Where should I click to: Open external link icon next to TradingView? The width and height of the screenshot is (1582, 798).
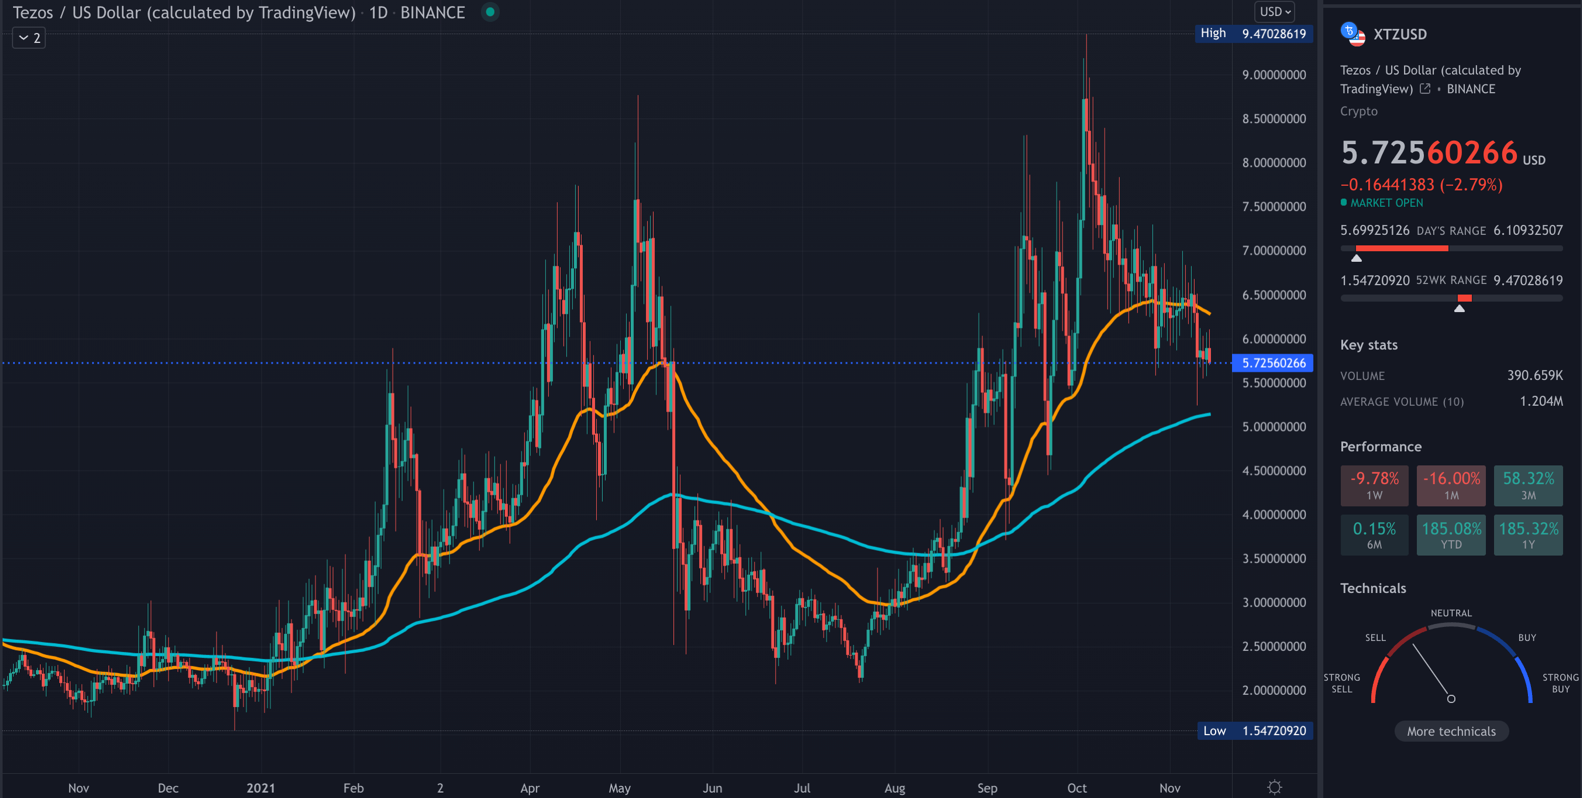coord(1425,89)
